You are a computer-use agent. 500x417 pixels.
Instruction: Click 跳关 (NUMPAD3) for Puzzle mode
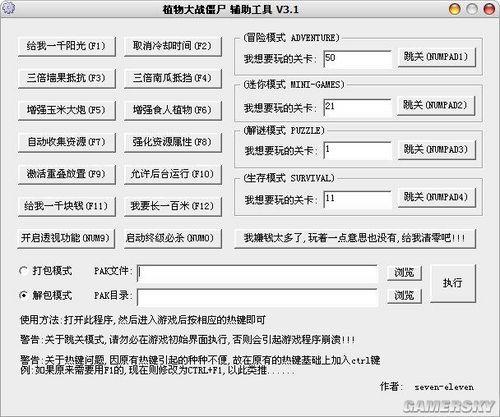coord(436,150)
